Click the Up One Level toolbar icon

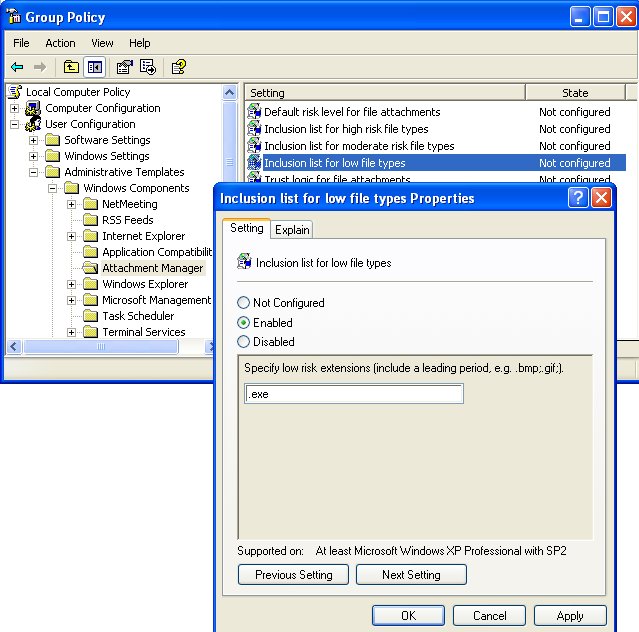(71, 67)
